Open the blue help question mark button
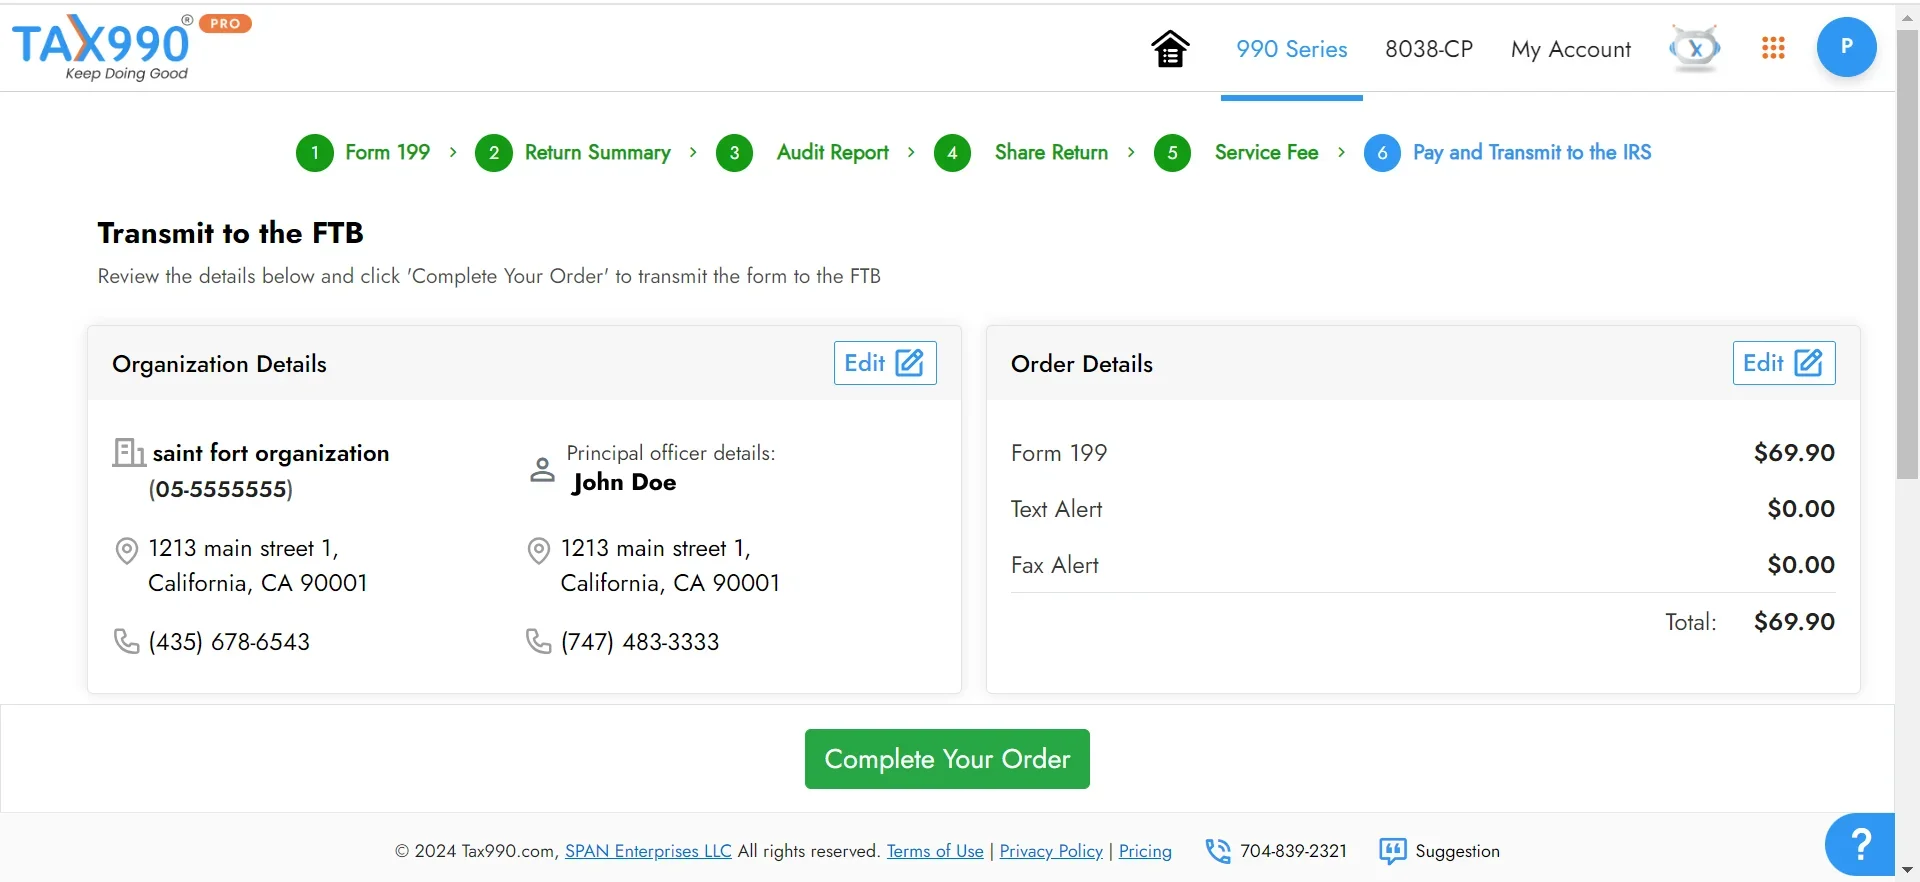This screenshot has height=882, width=1920. pos(1860,844)
